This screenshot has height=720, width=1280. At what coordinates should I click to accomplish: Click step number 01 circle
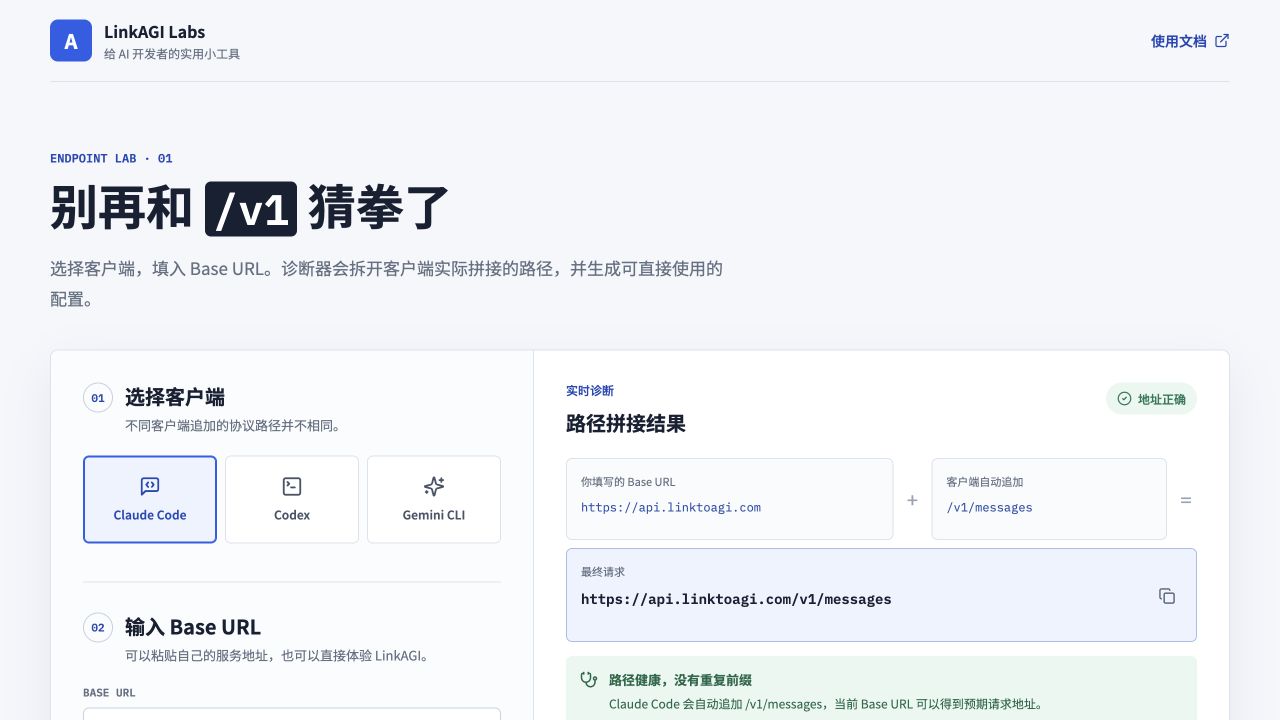[x=98, y=398]
